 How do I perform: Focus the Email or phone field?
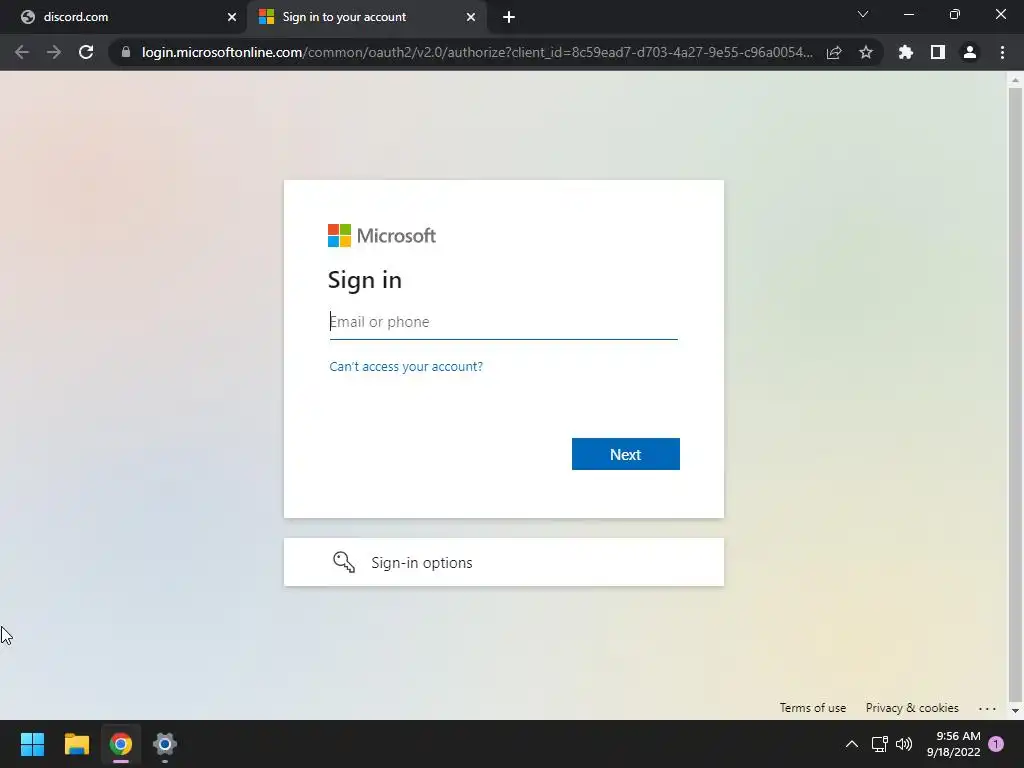(x=504, y=322)
